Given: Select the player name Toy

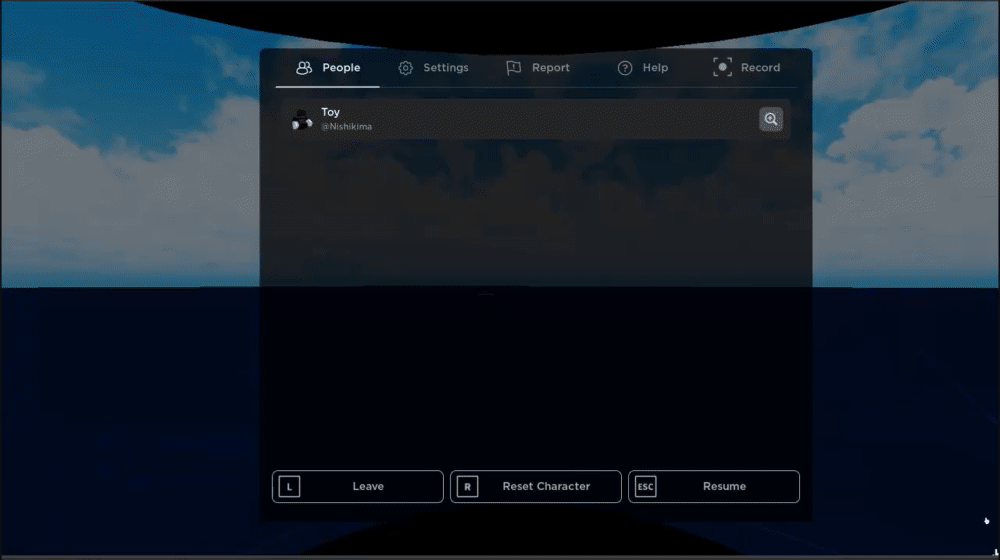Looking at the screenshot, I should point(330,112).
